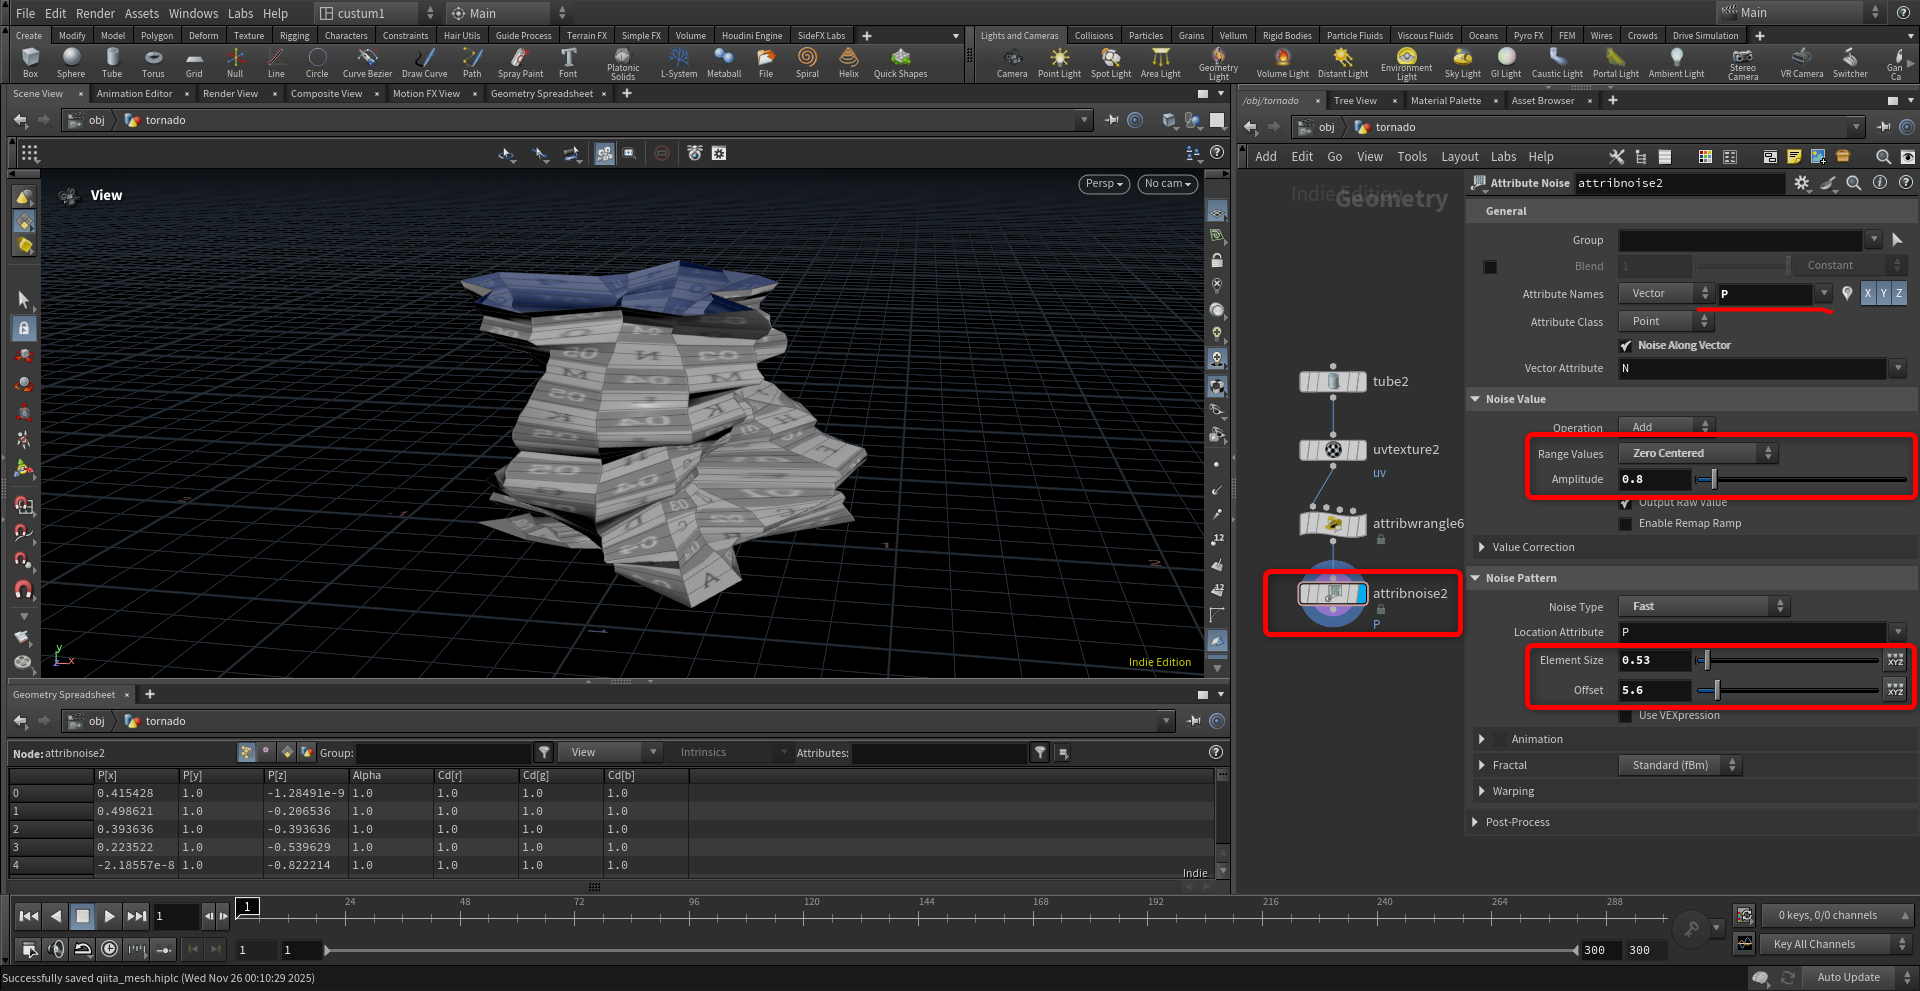Image resolution: width=1920 pixels, height=991 pixels.
Task: Click the Element Size input field
Action: coord(1654,661)
